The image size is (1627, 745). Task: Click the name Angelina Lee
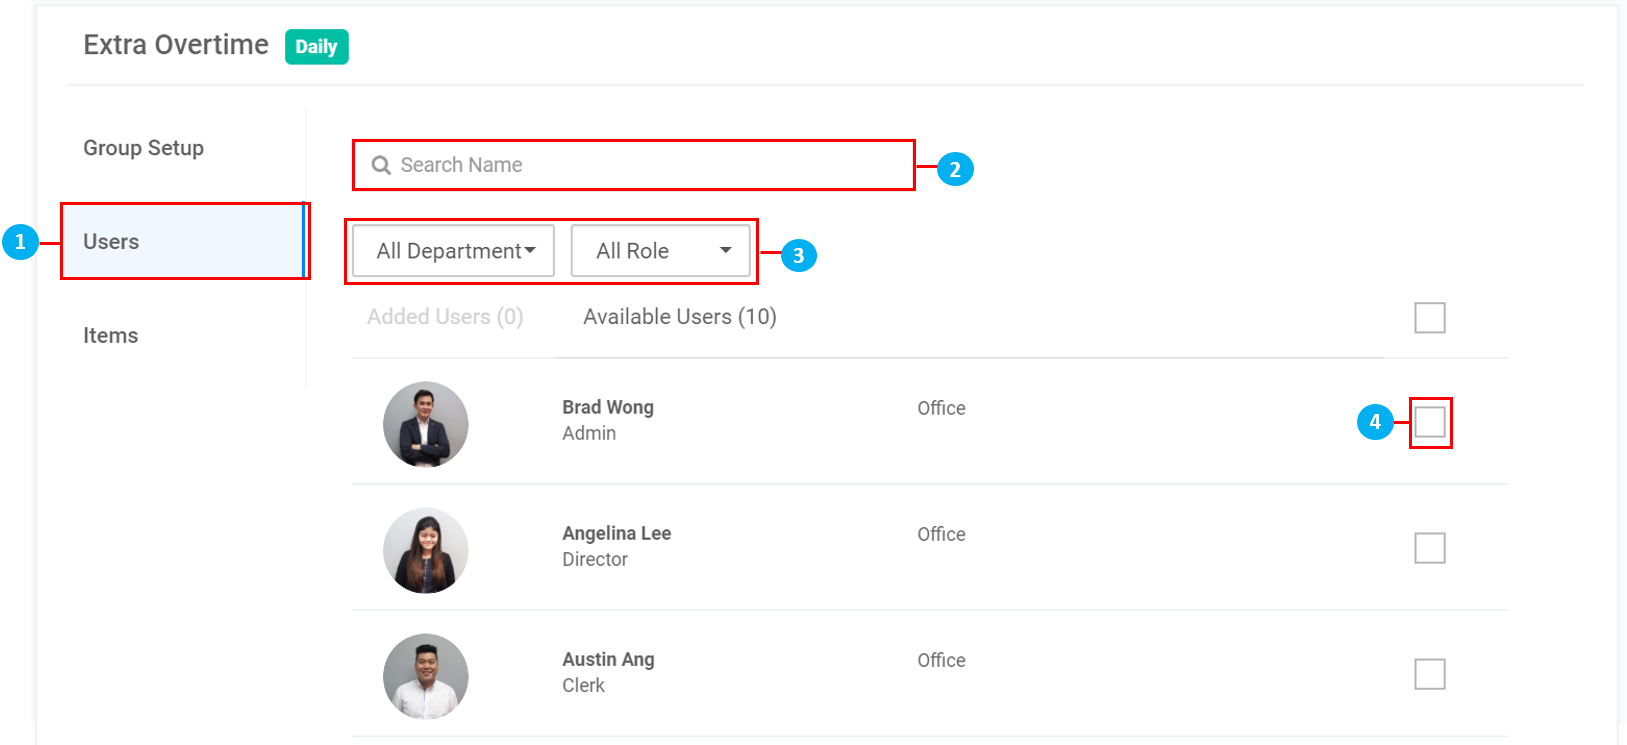616,533
